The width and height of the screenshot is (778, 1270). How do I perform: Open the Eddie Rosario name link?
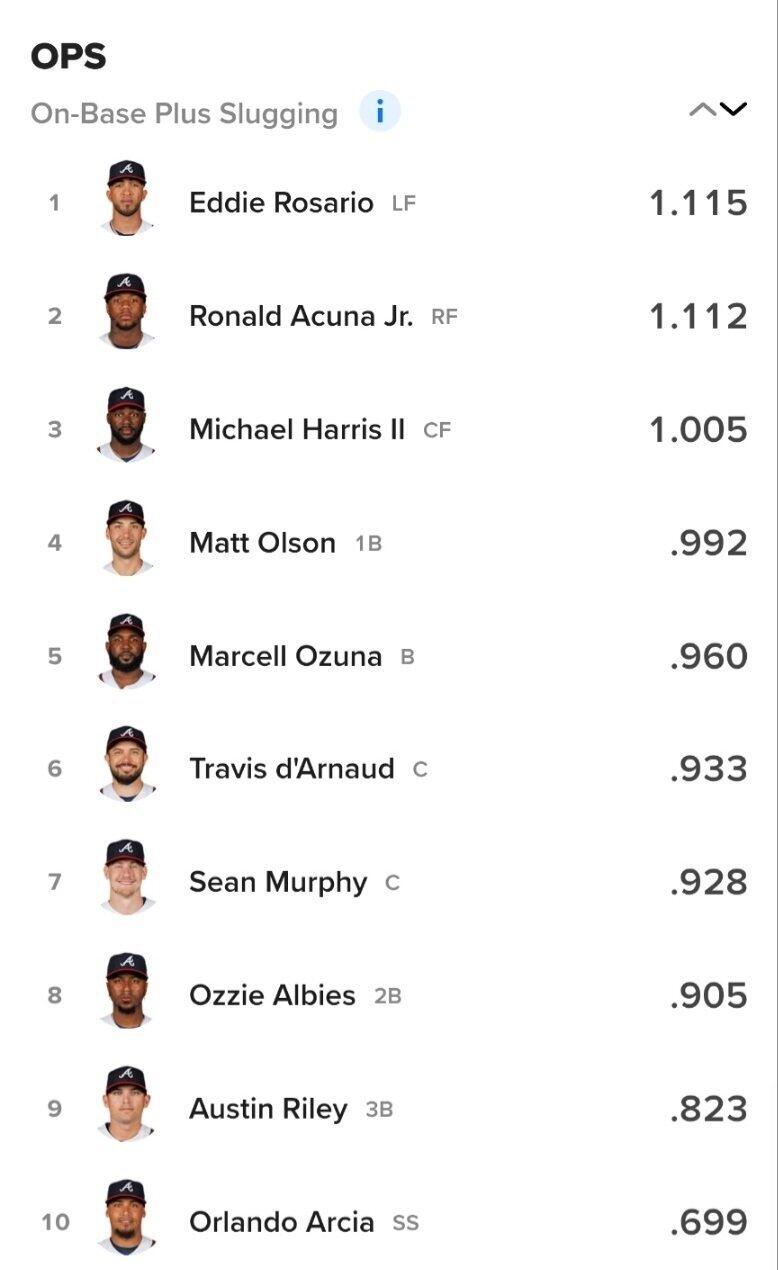(x=281, y=203)
